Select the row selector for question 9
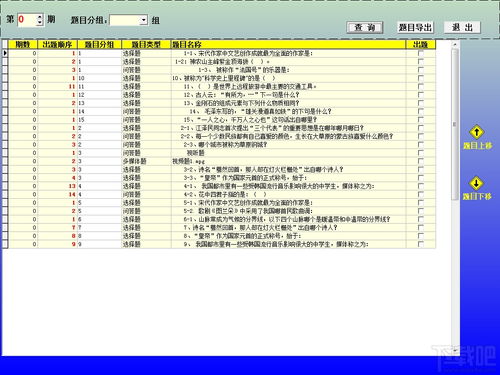This screenshot has height=375, width=500. (5, 244)
